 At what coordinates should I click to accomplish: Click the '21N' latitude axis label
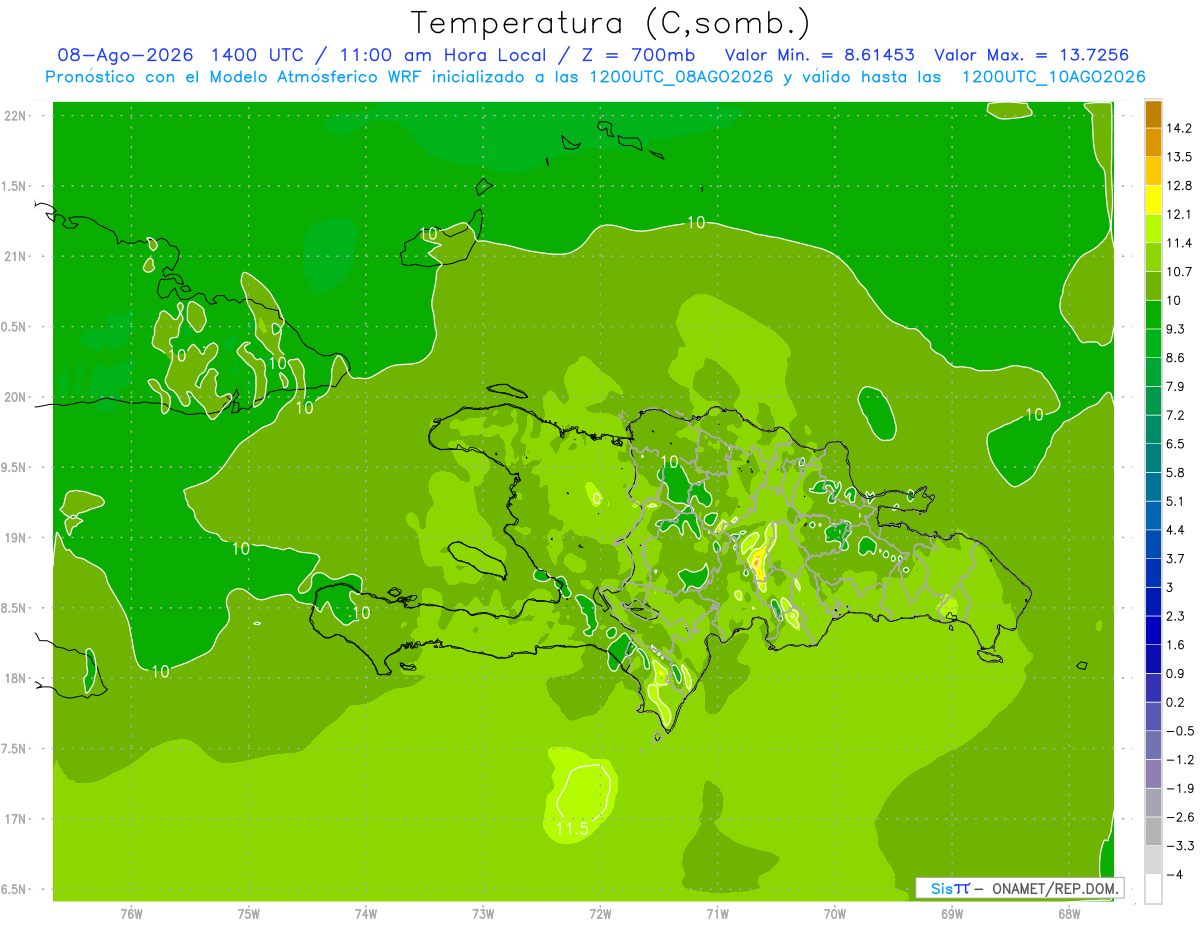pos(16,257)
